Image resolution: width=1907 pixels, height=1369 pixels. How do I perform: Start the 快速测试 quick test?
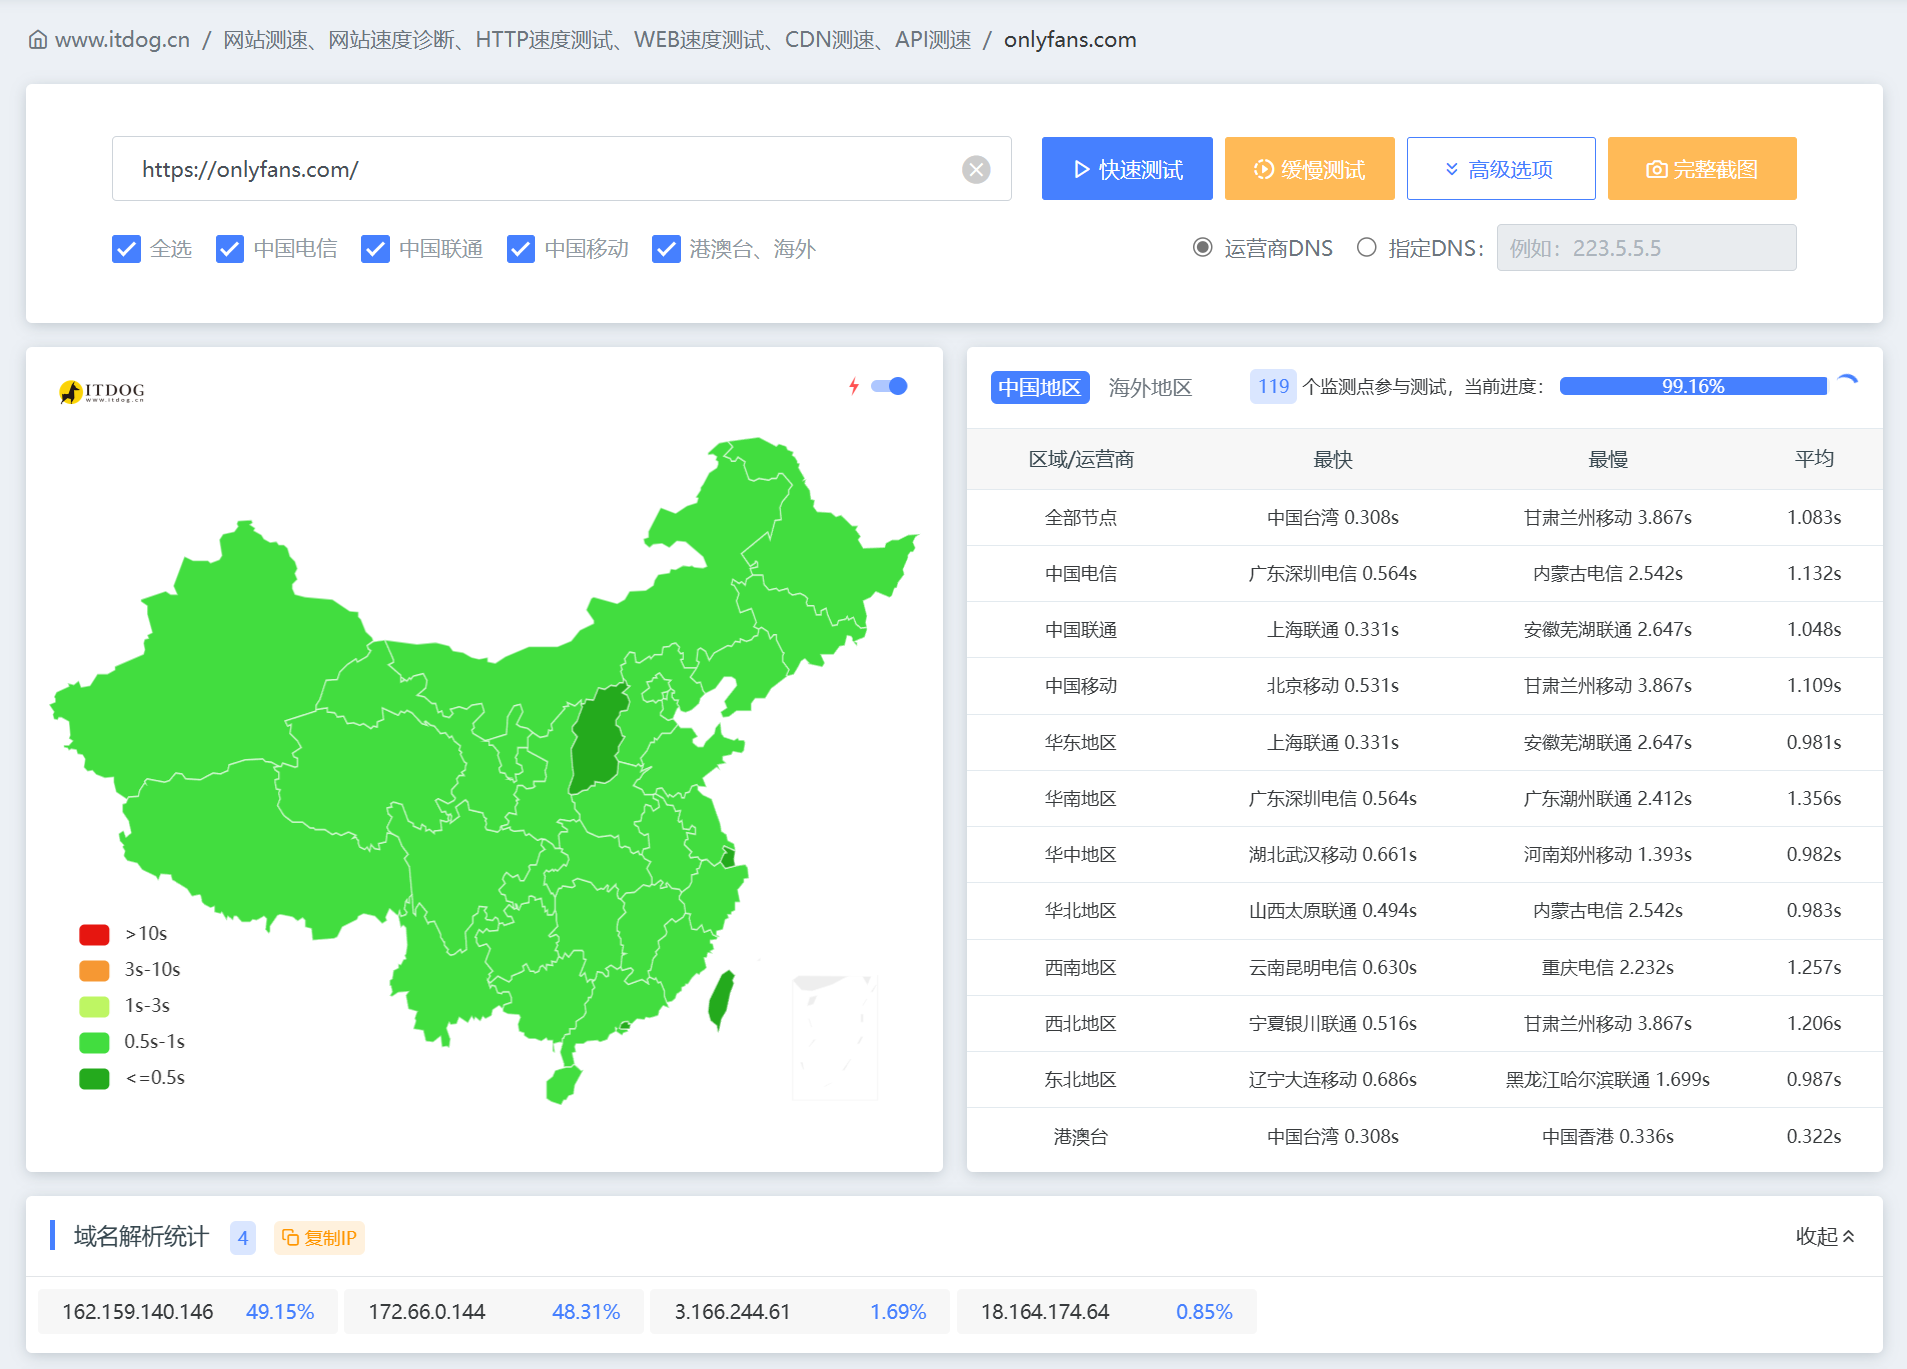[x=1127, y=169]
